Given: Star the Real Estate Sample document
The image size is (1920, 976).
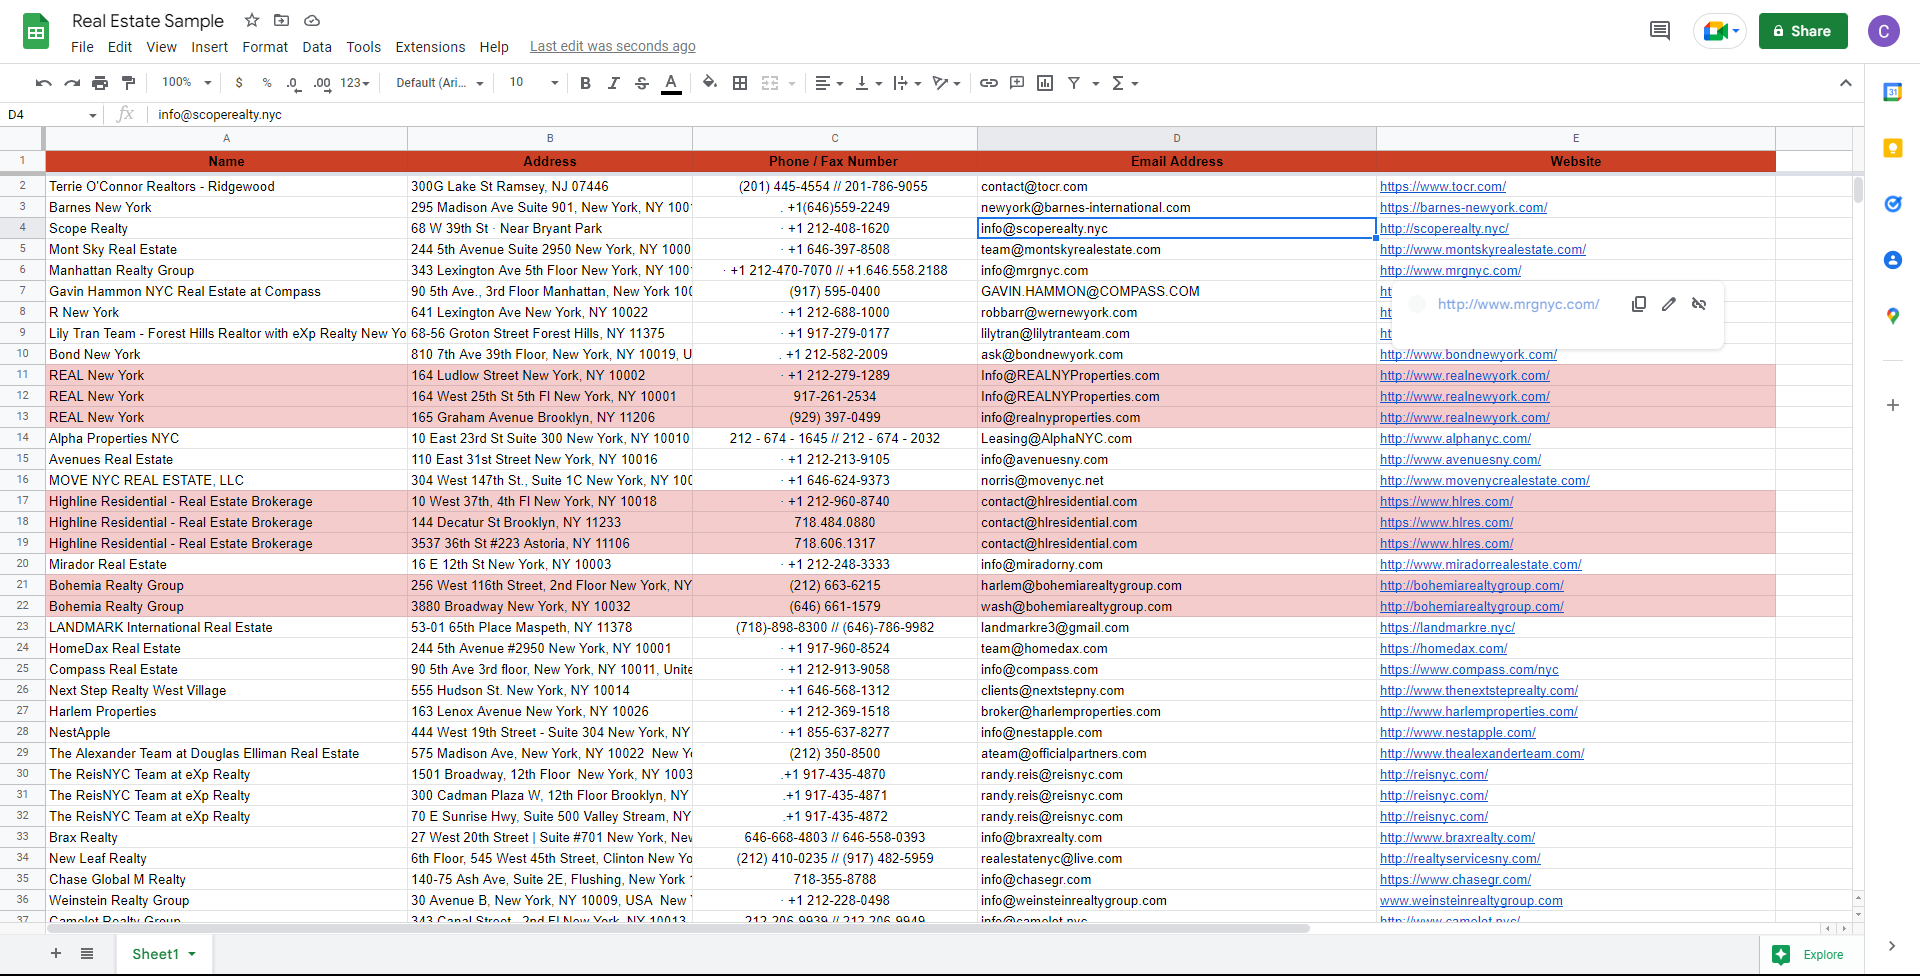Looking at the screenshot, I should click(x=252, y=20).
